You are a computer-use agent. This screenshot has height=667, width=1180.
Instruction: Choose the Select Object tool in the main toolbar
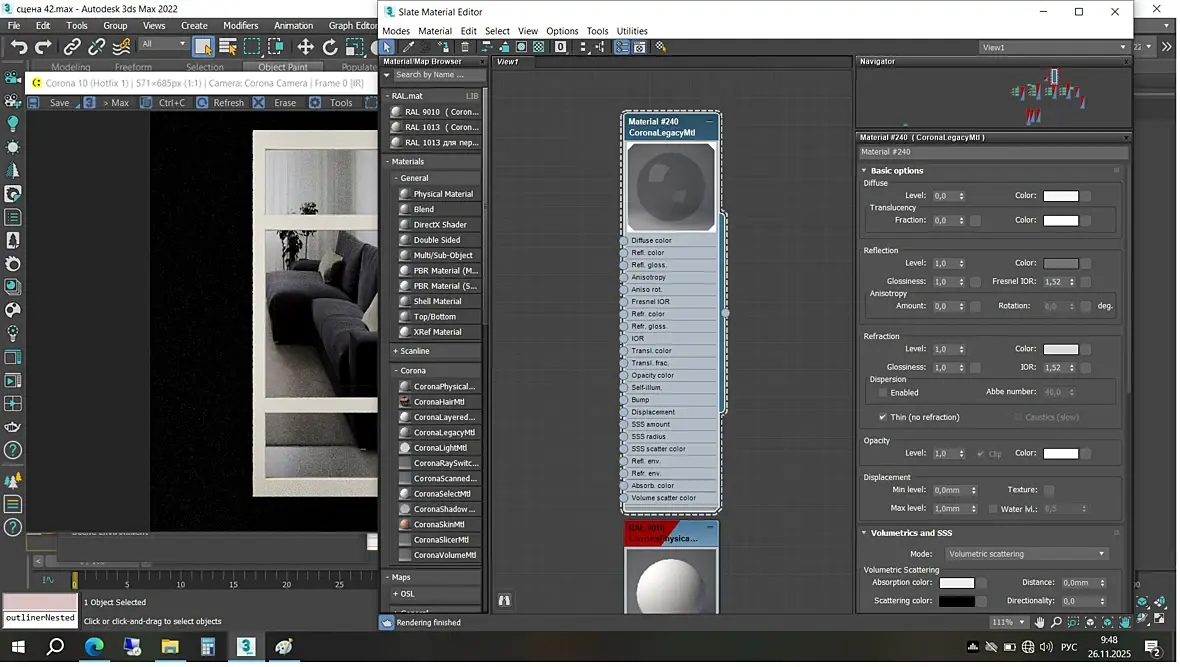[x=202, y=47]
